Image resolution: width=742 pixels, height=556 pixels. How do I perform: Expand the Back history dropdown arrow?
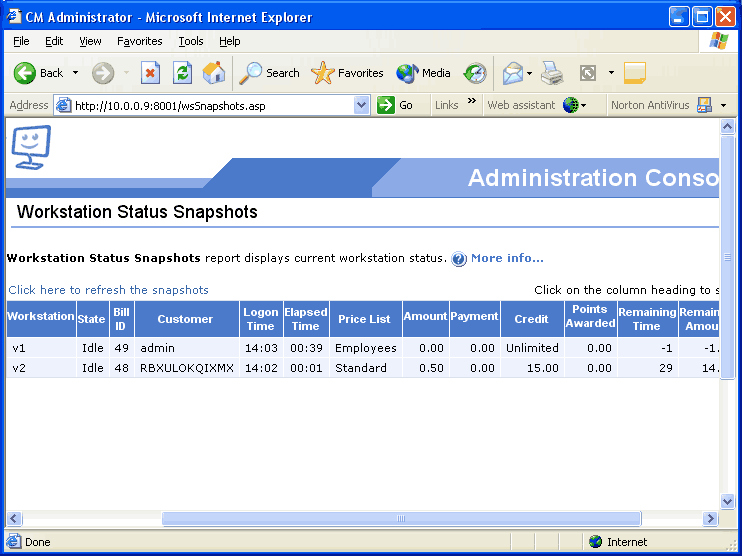point(75,73)
